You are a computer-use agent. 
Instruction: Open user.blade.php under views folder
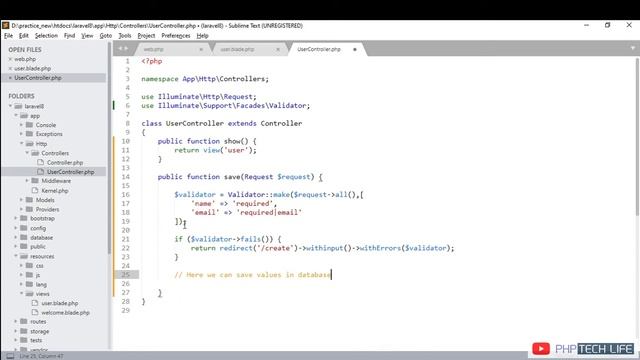point(60,303)
